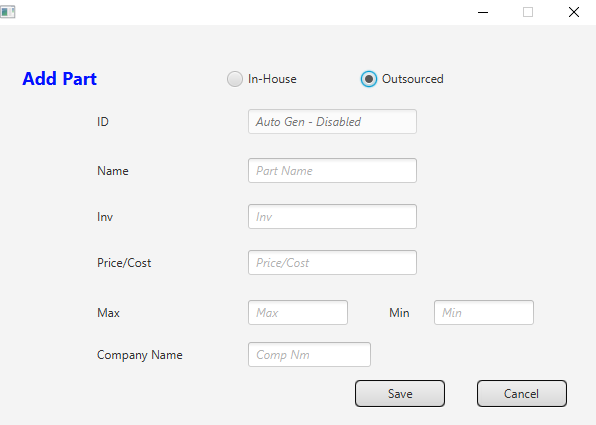Focus the Part Name text field
Image resolution: width=596 pixels, height=425 pixels.
point(332,171)
